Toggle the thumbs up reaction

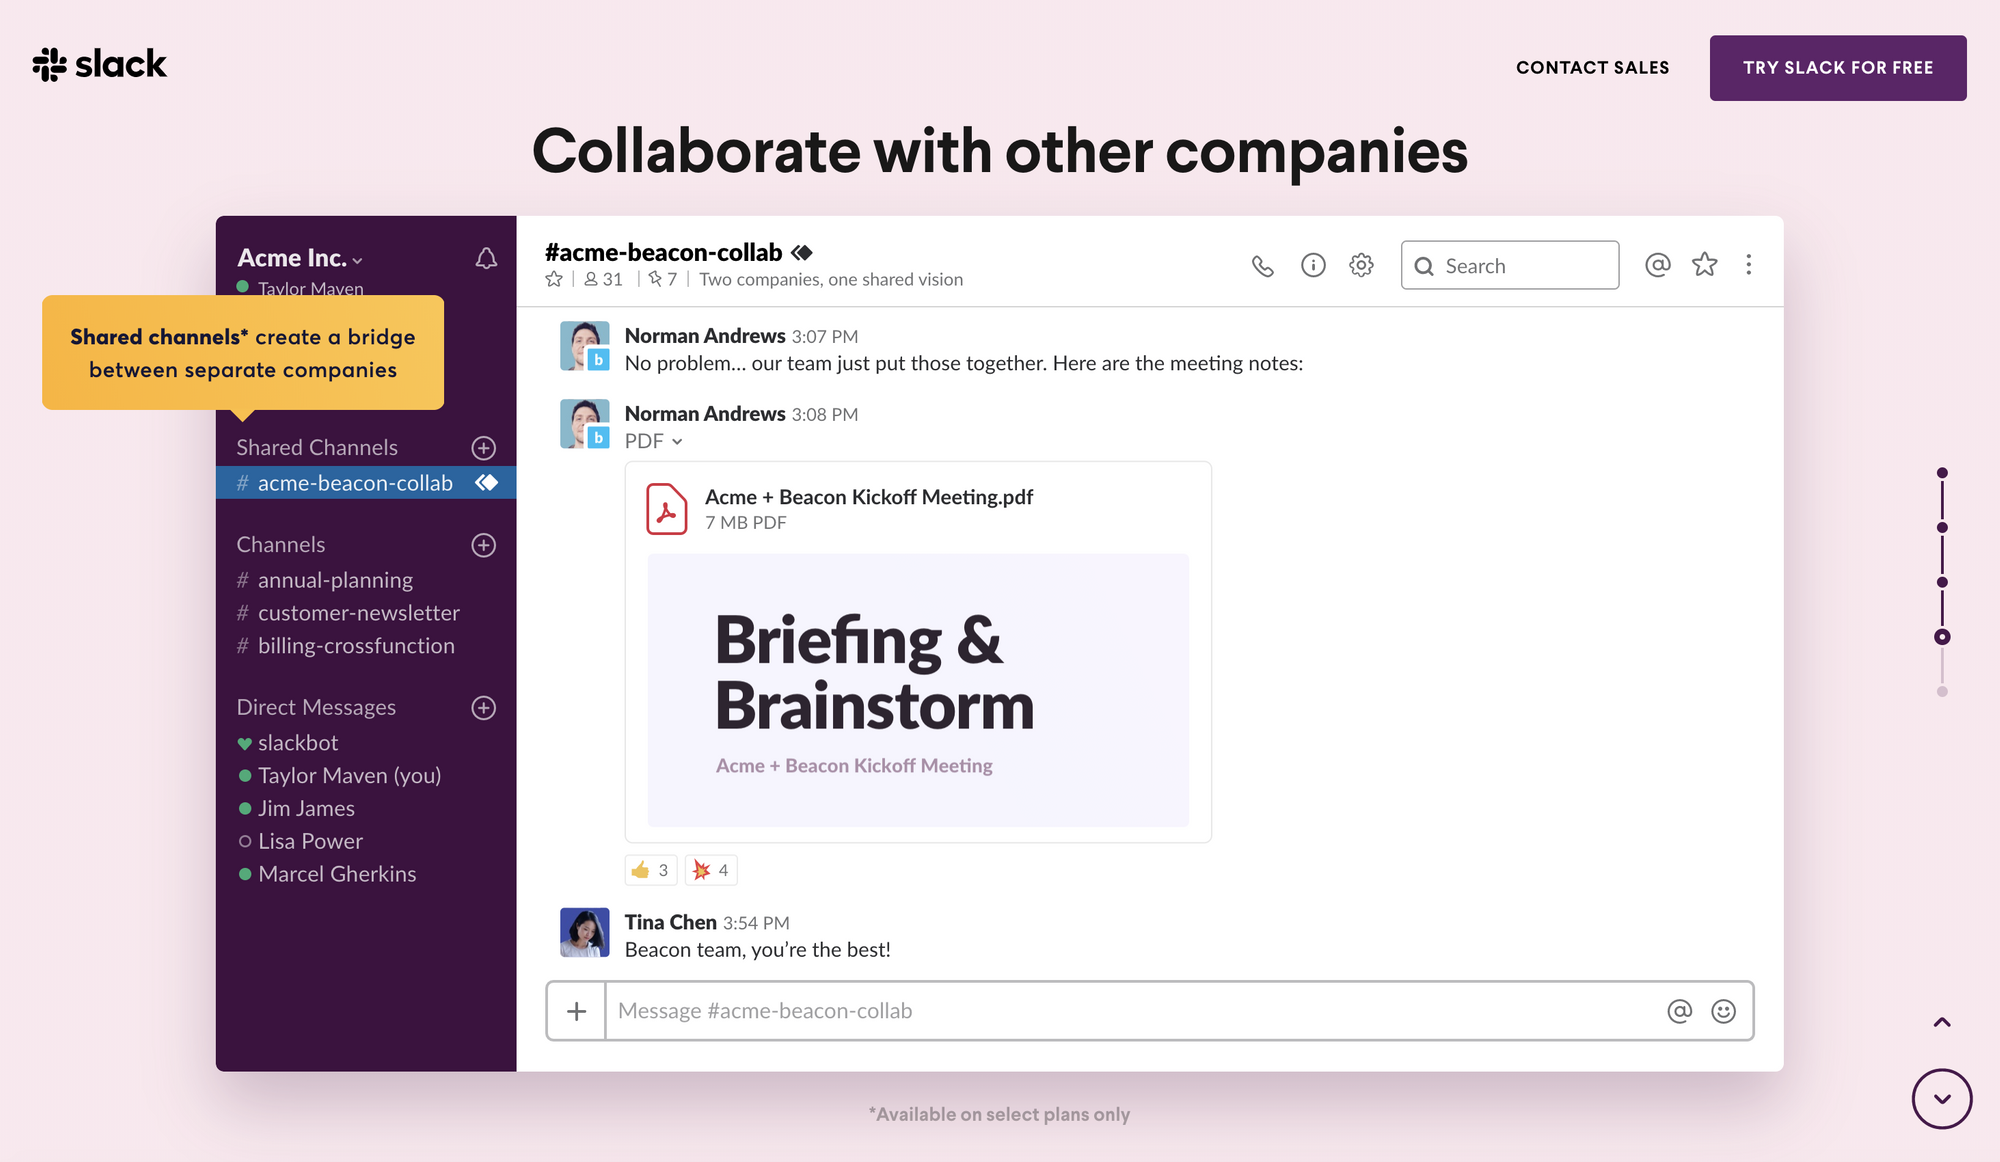click(650, 870)
